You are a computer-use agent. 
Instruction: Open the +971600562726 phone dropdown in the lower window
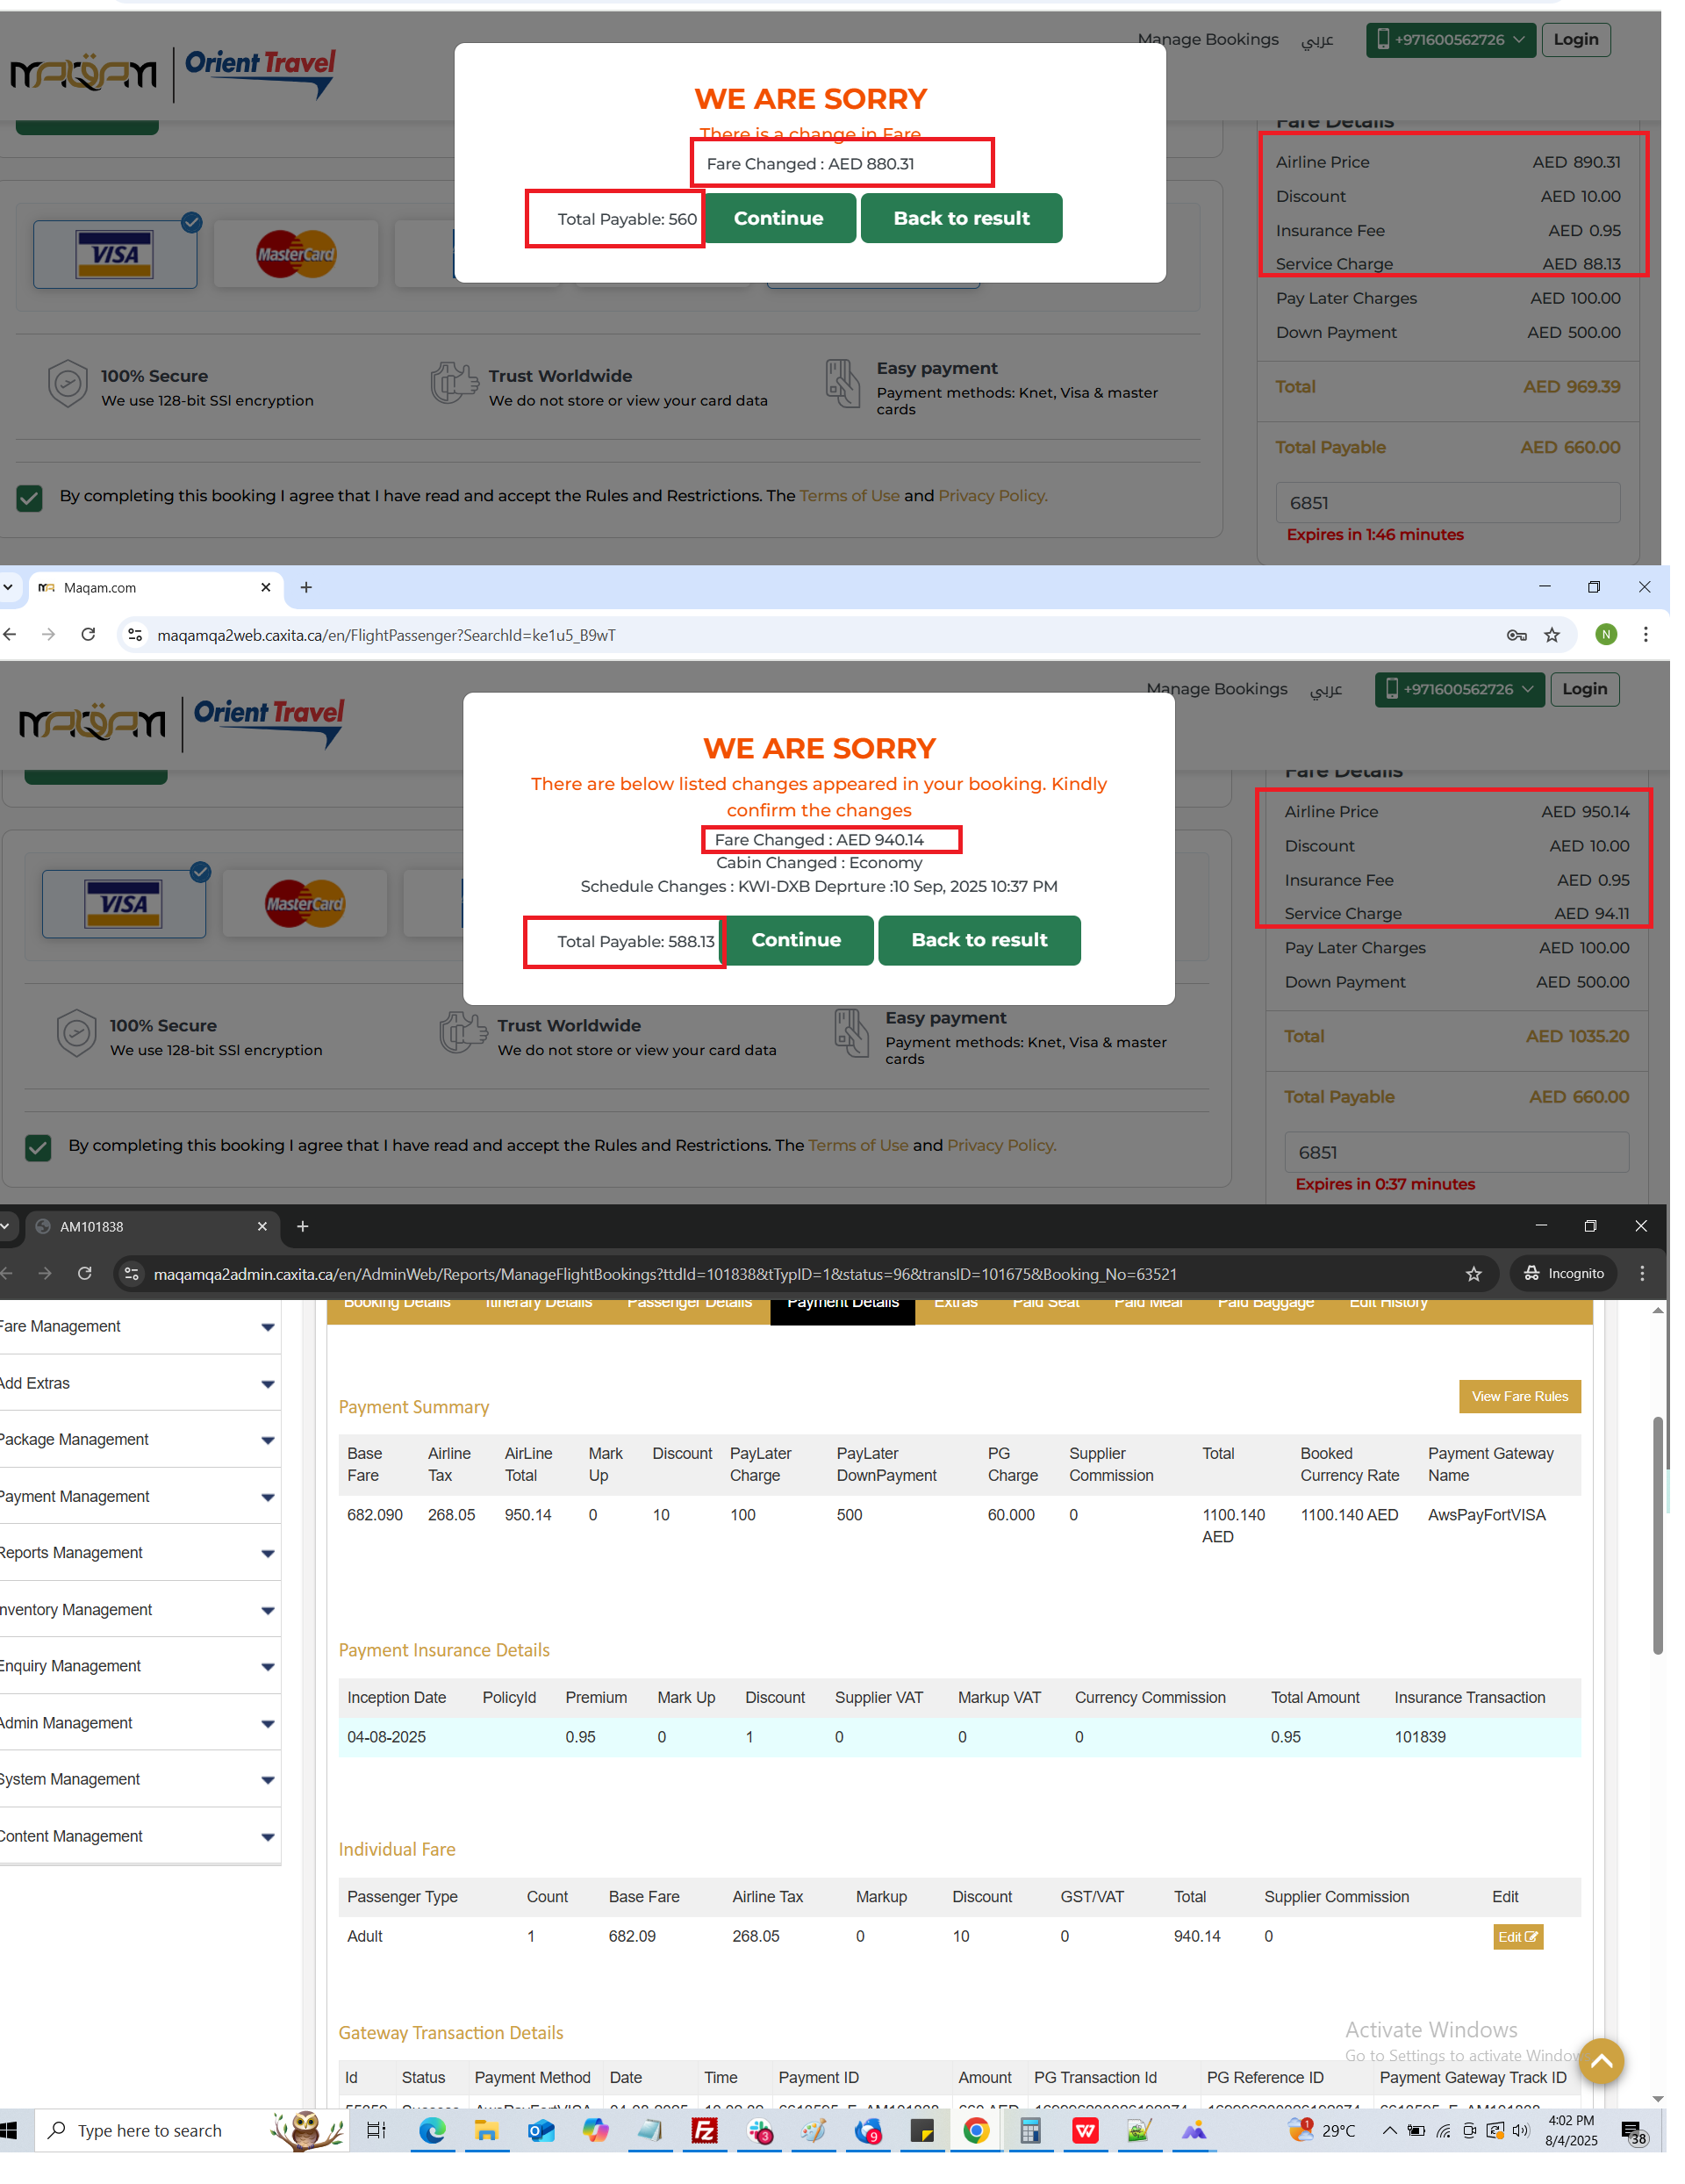click(x=1459, y=689)
